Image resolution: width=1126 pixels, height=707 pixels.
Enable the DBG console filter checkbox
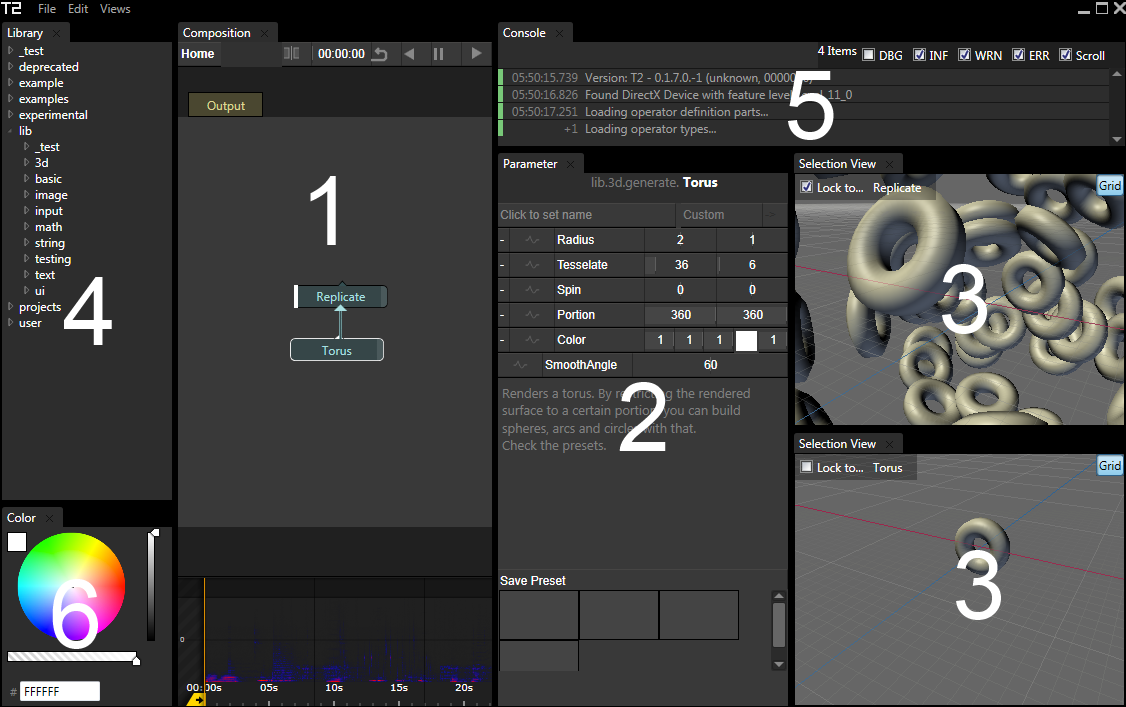pos(868,55)
